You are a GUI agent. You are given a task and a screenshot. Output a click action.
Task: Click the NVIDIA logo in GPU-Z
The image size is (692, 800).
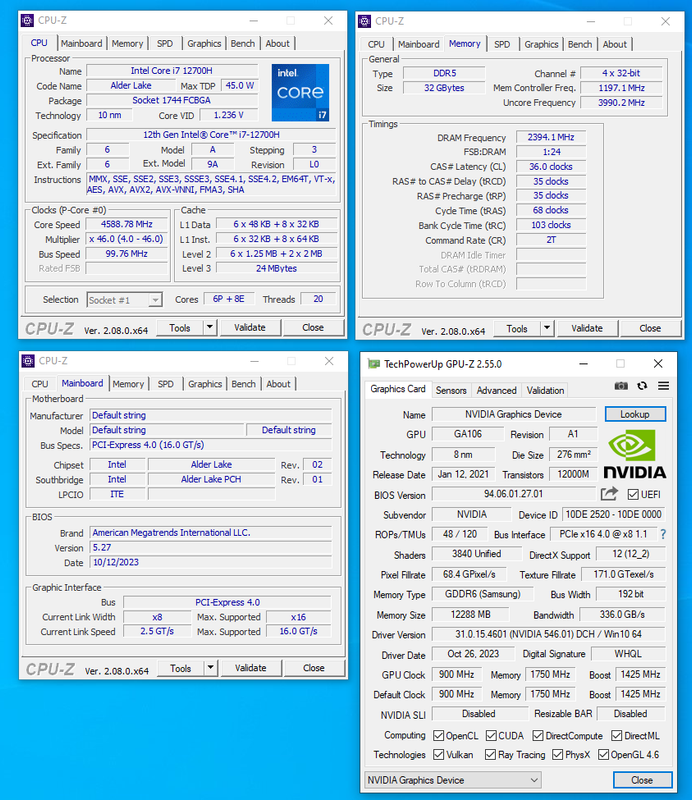[x=635, y=454]
